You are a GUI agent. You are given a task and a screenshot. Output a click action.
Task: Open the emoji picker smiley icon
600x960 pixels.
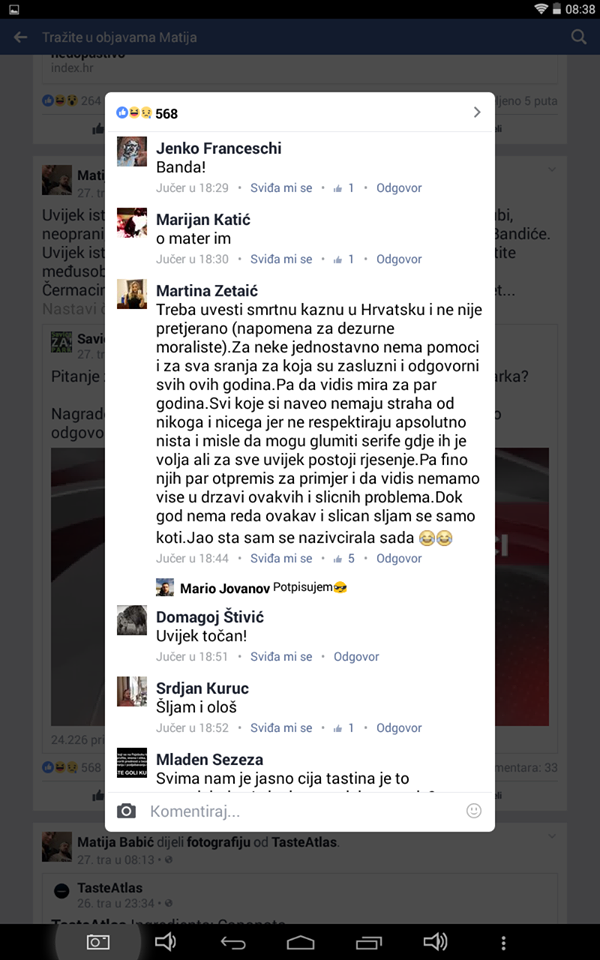pyautogui.click(x=474, y=811)
